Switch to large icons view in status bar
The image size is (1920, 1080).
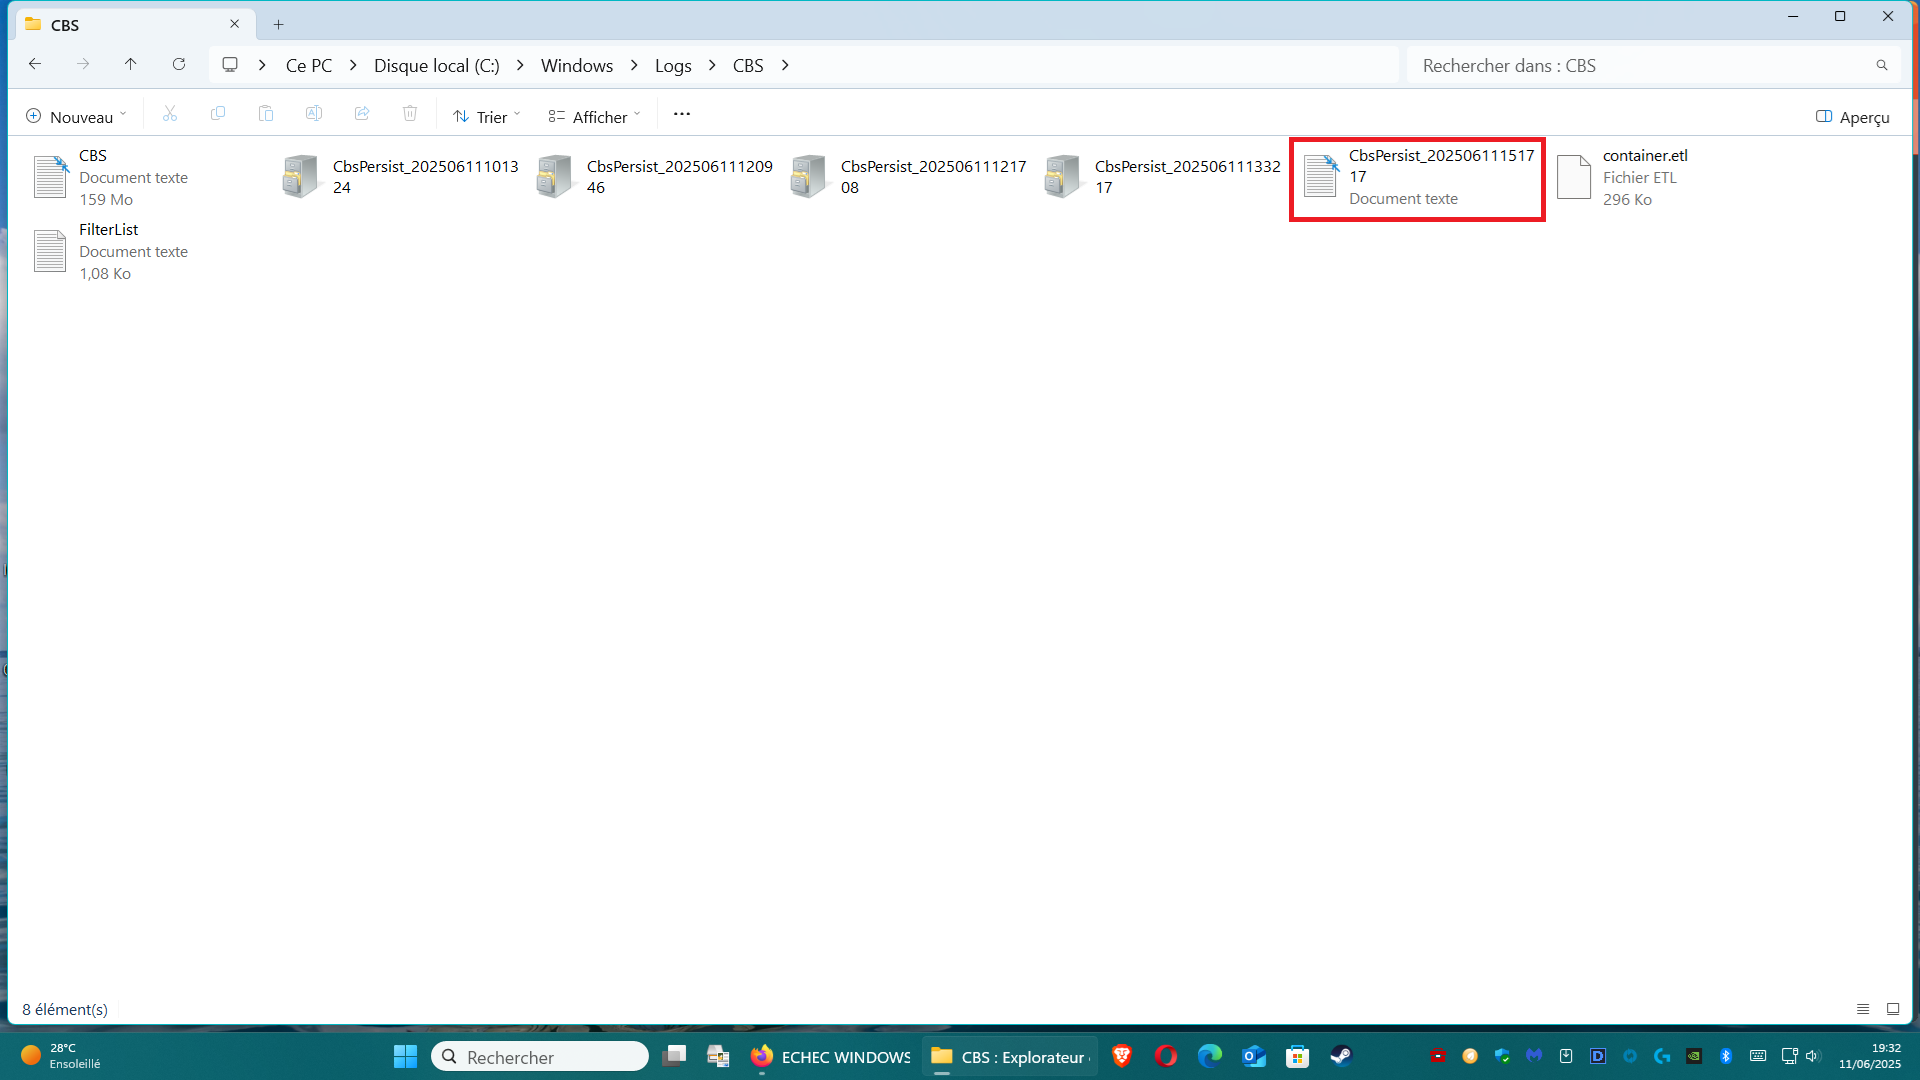[1893, 1009]
